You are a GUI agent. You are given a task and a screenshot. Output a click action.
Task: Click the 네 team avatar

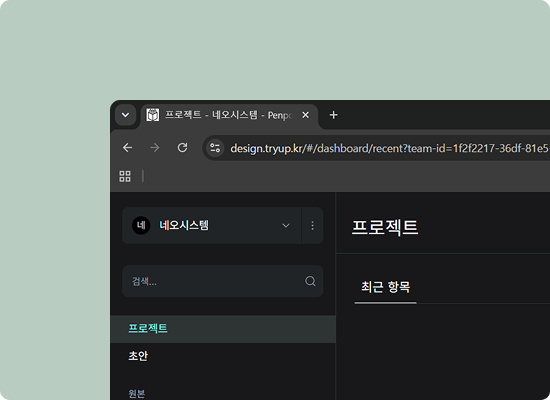pyautogui.click(x=141, y=225)
